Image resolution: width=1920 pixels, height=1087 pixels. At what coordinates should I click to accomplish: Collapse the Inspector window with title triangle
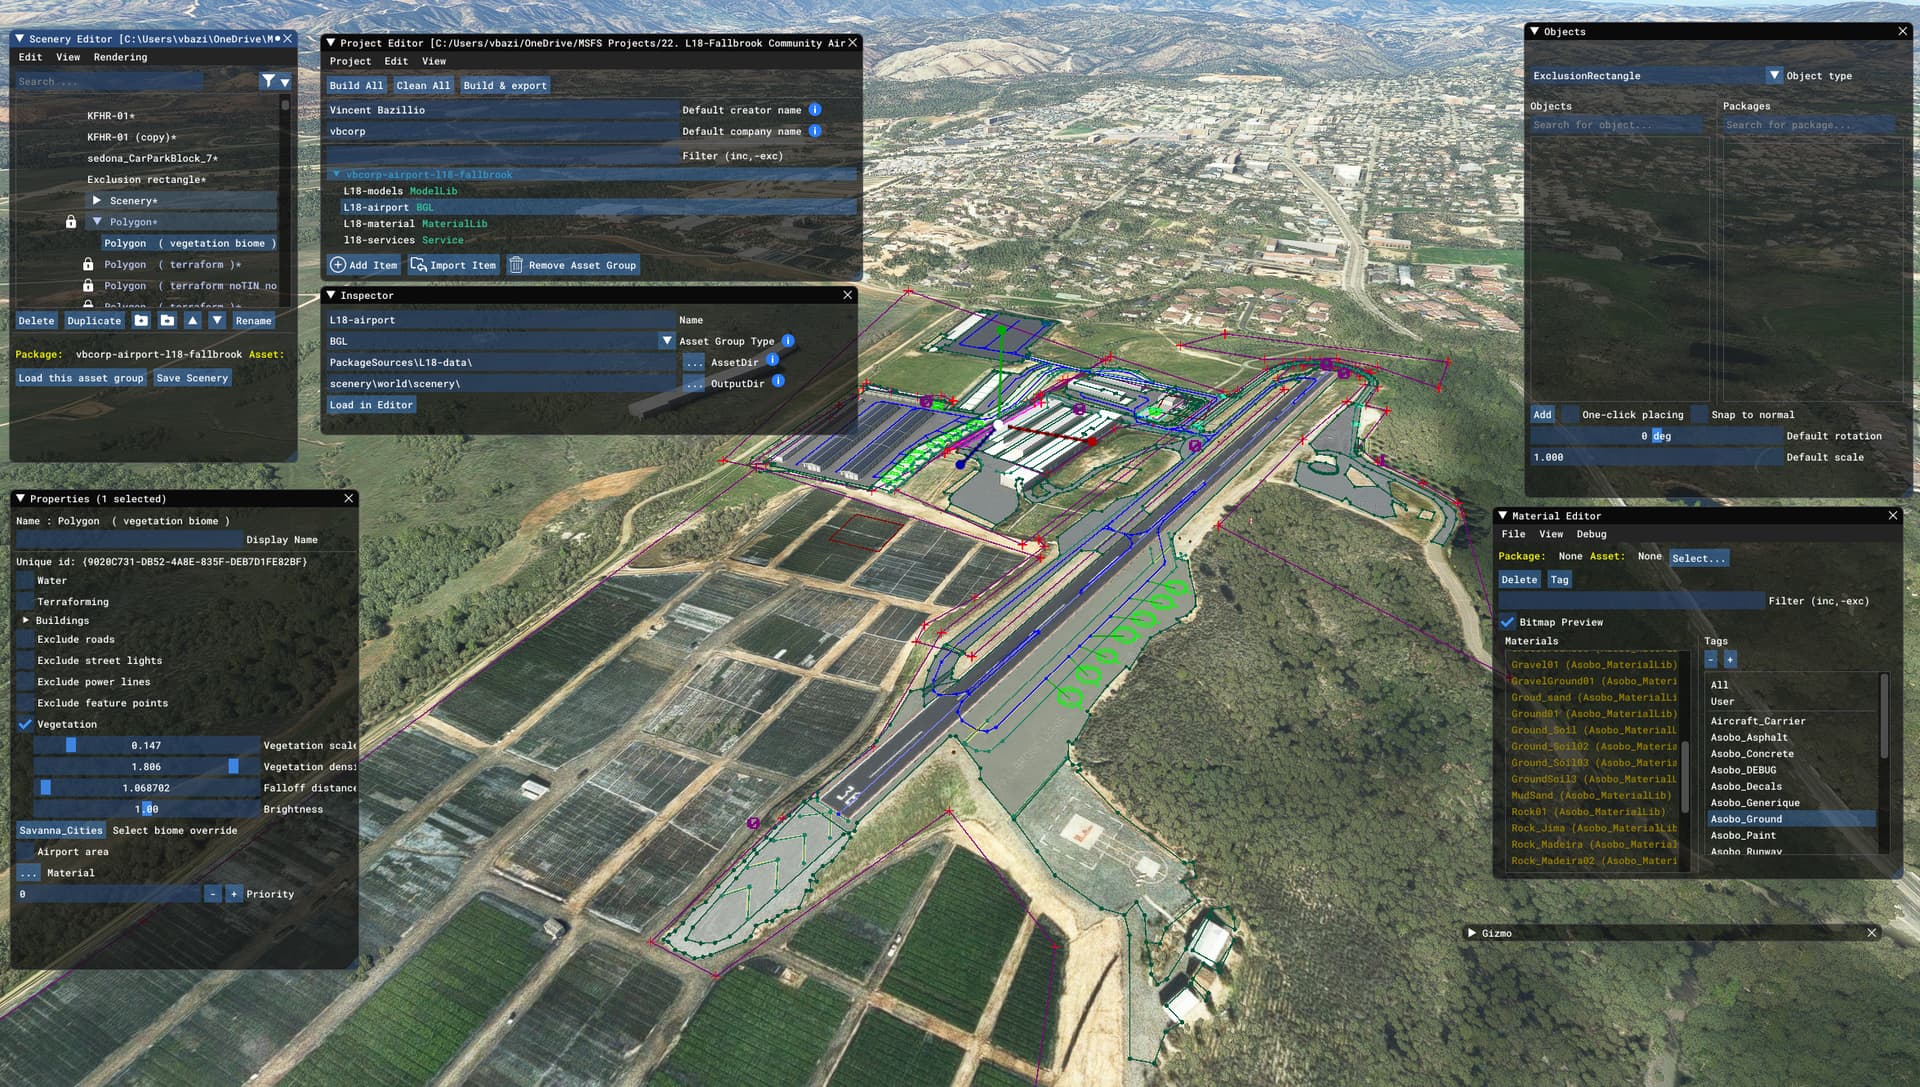pos(330,295)
